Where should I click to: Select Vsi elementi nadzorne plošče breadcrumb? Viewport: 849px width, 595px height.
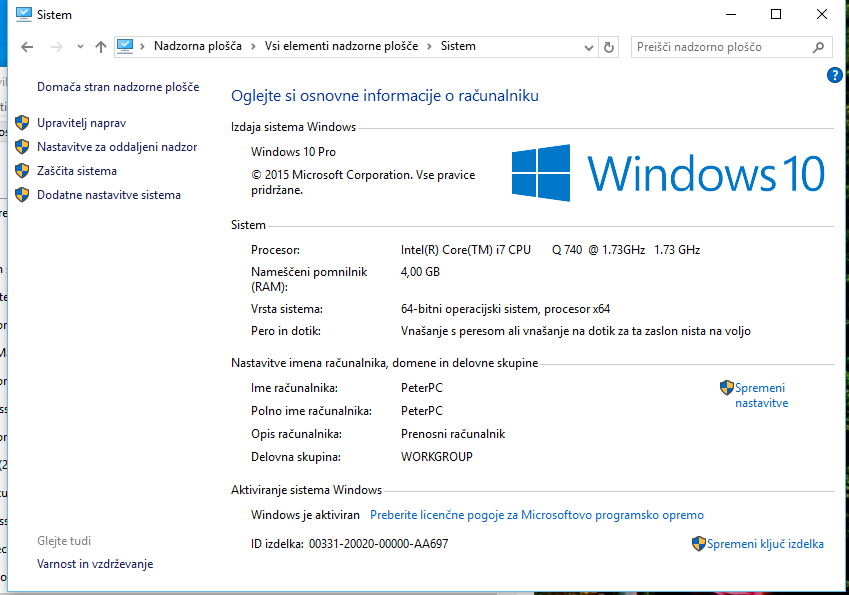tap(341, 46)
